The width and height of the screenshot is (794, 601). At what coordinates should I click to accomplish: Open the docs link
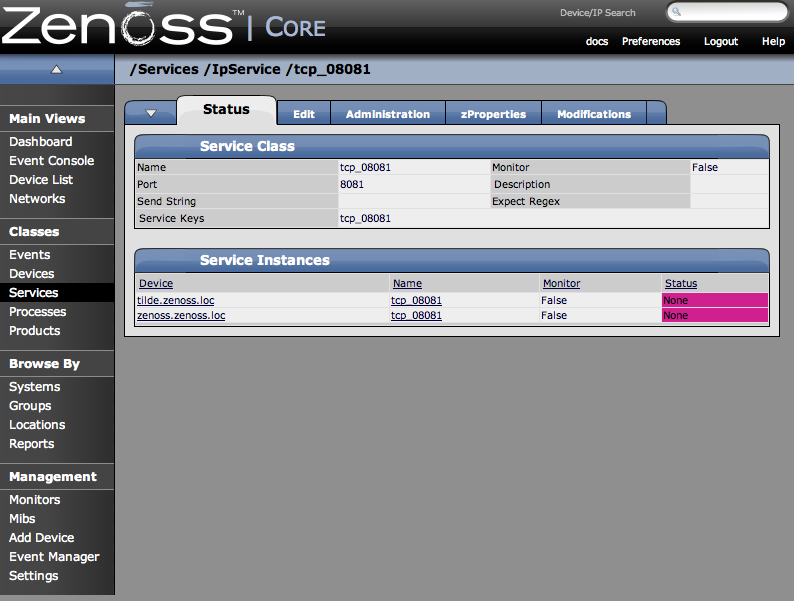(597, 42)
